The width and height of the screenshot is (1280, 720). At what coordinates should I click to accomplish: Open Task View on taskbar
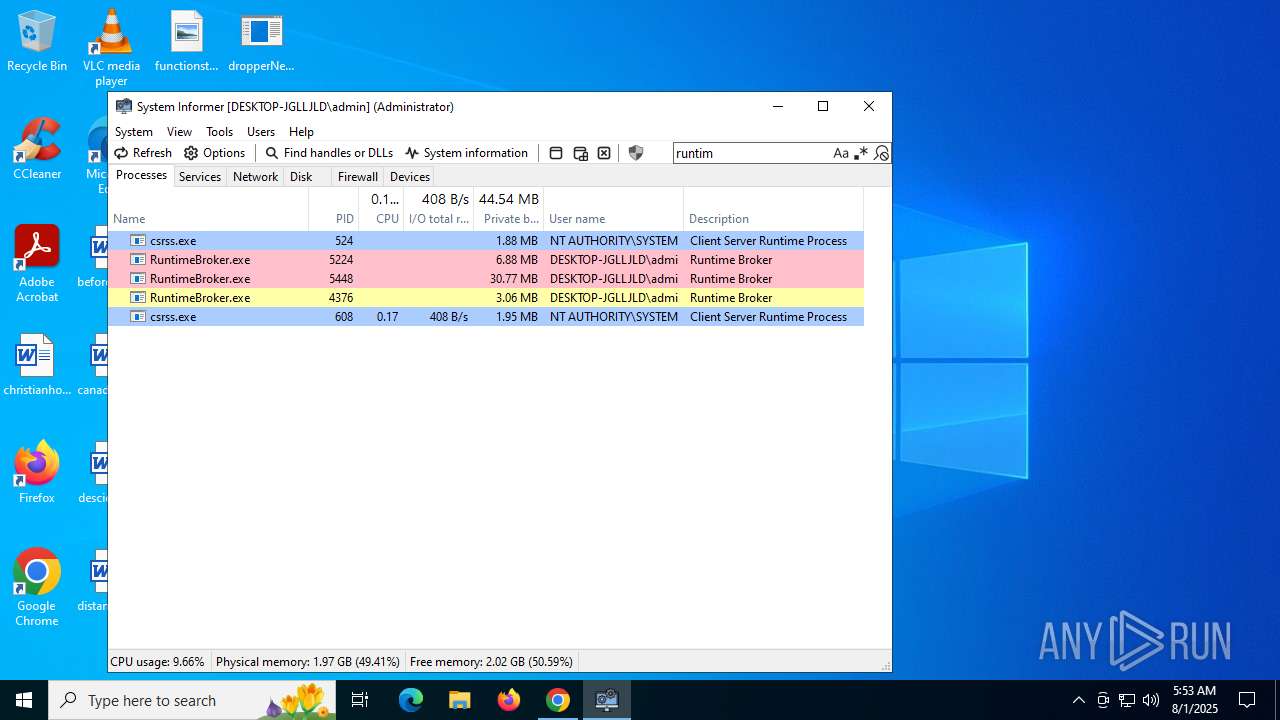point(360,700)
